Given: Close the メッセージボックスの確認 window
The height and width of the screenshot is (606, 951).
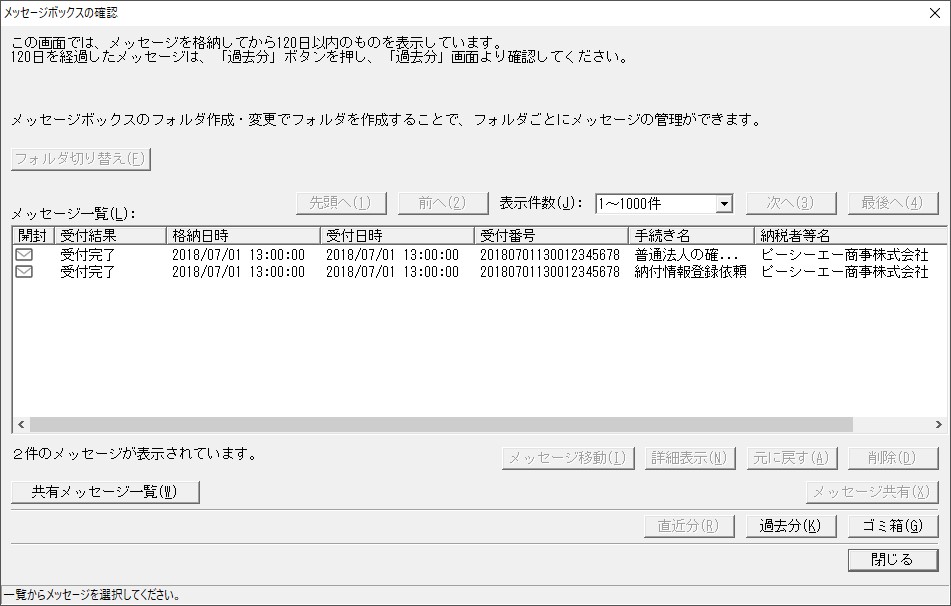Looking at the screenshot, I should 935,13.
